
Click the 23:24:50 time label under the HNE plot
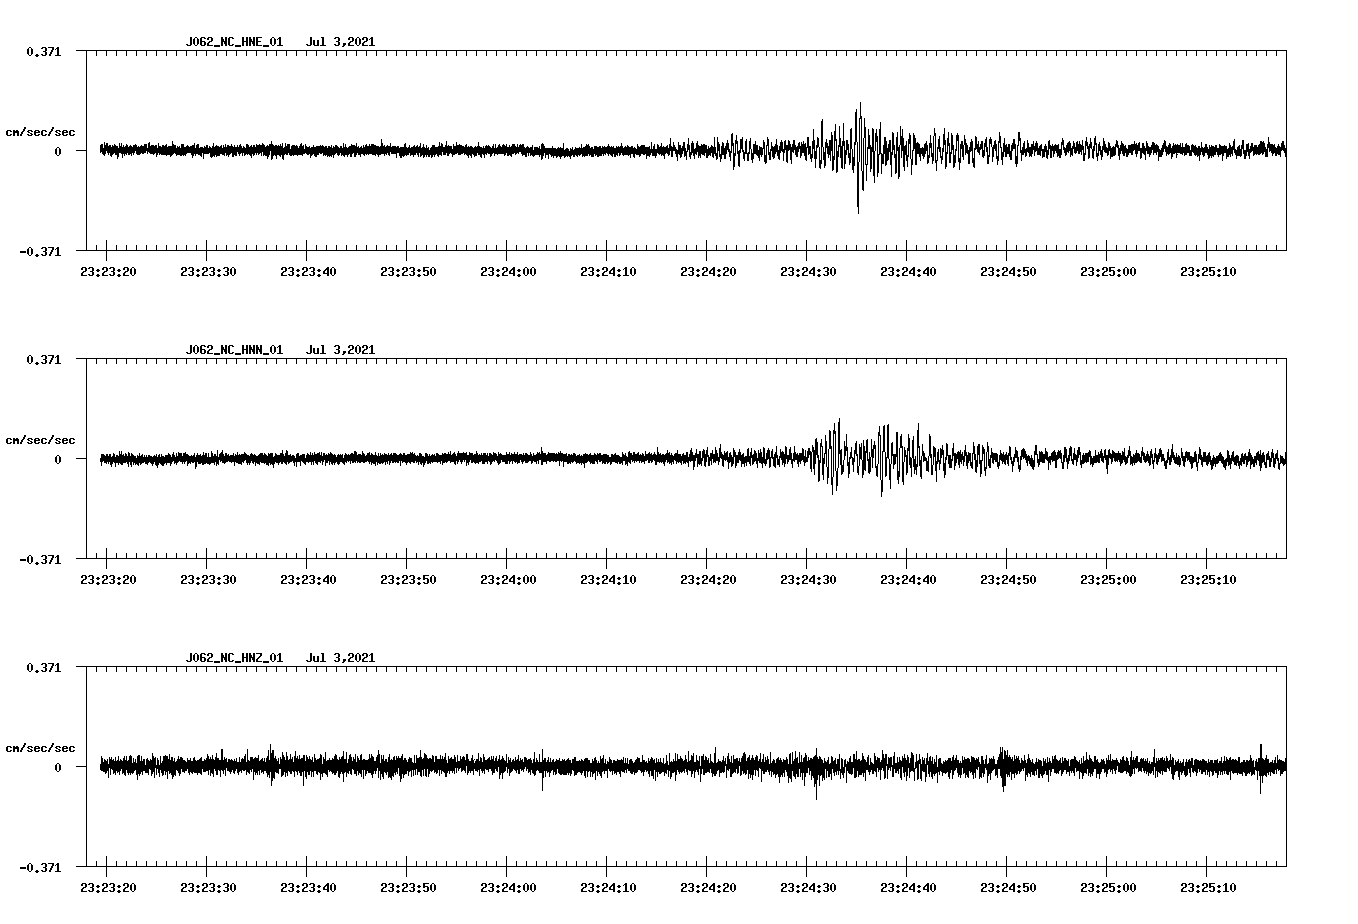[x=1008, y=272]
